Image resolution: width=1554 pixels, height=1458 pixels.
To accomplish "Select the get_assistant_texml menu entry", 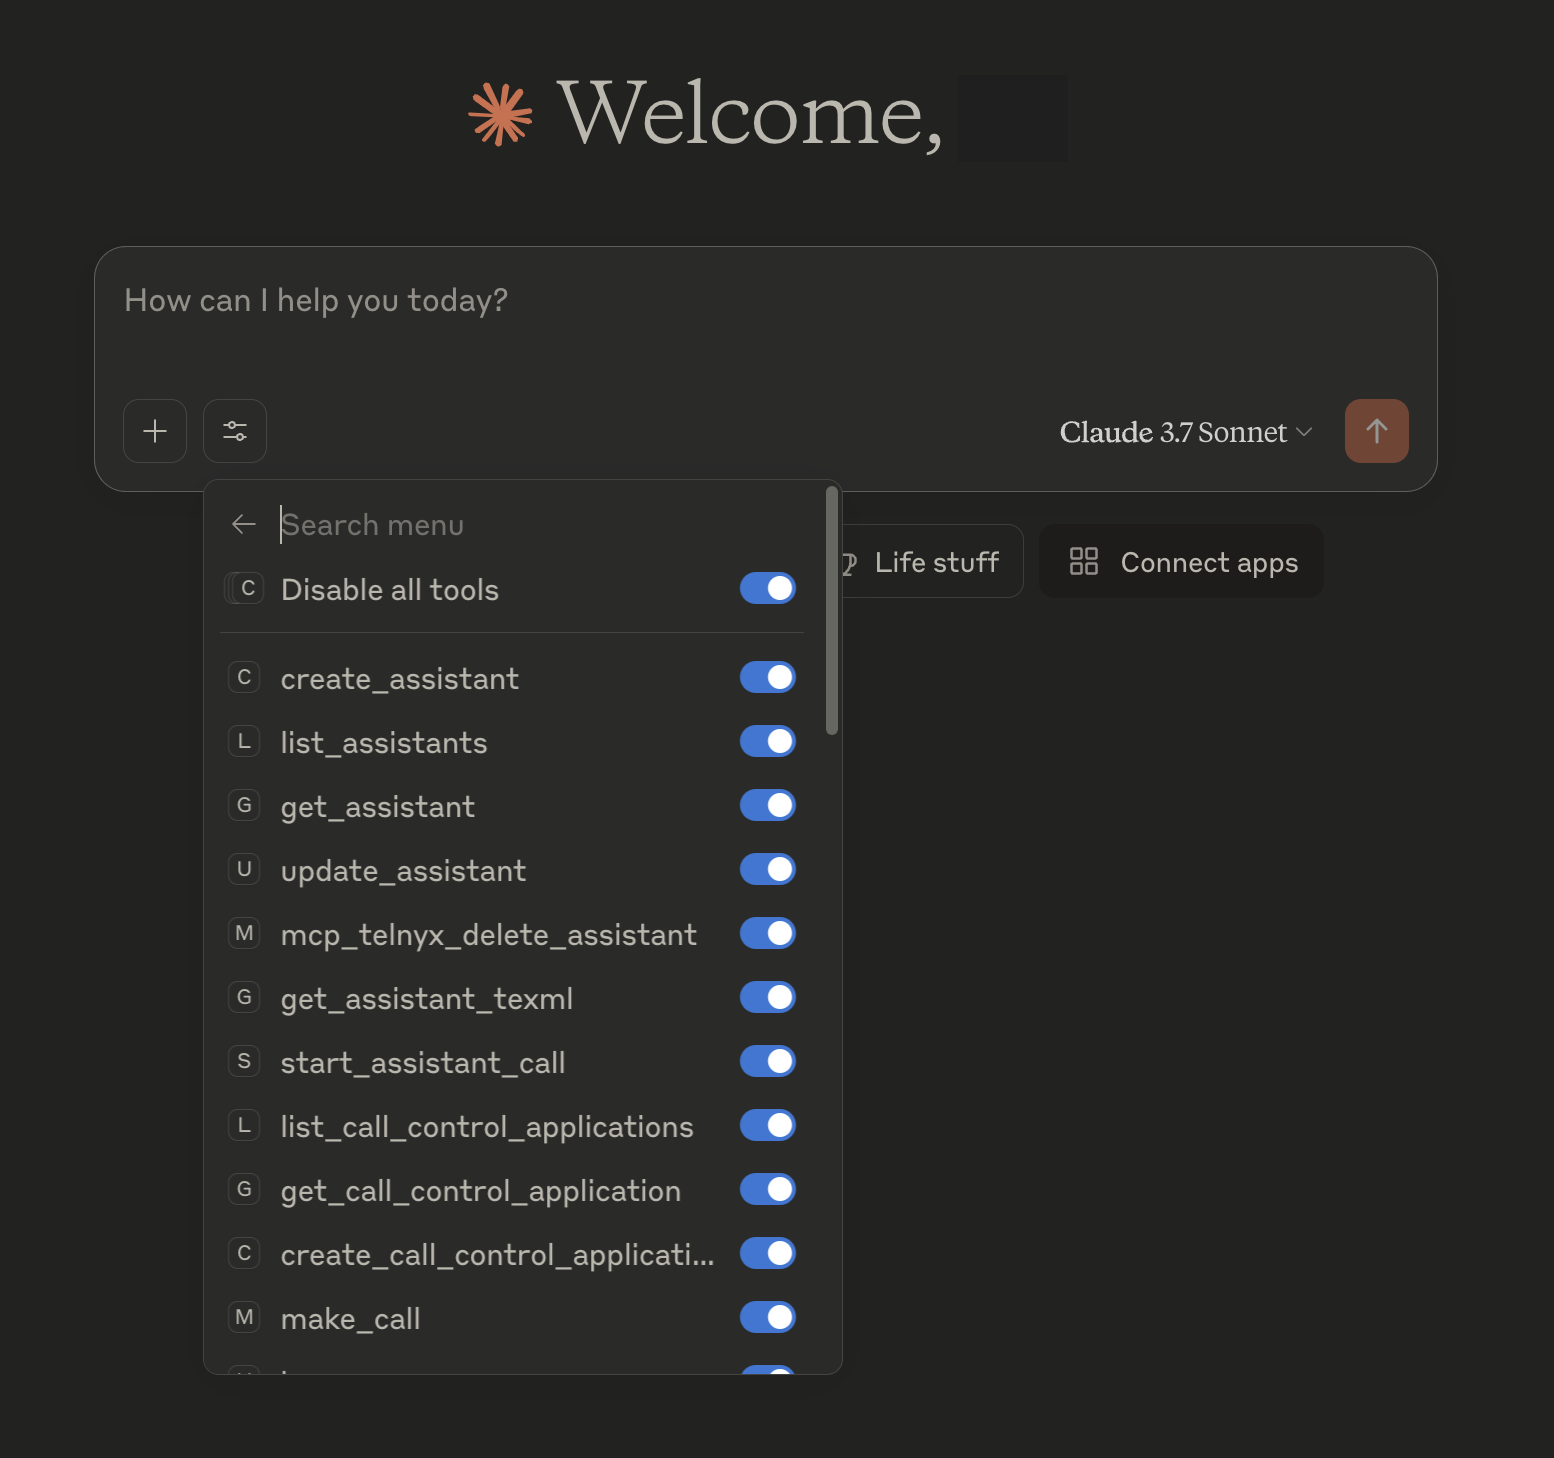I will [x=427, y=997].
